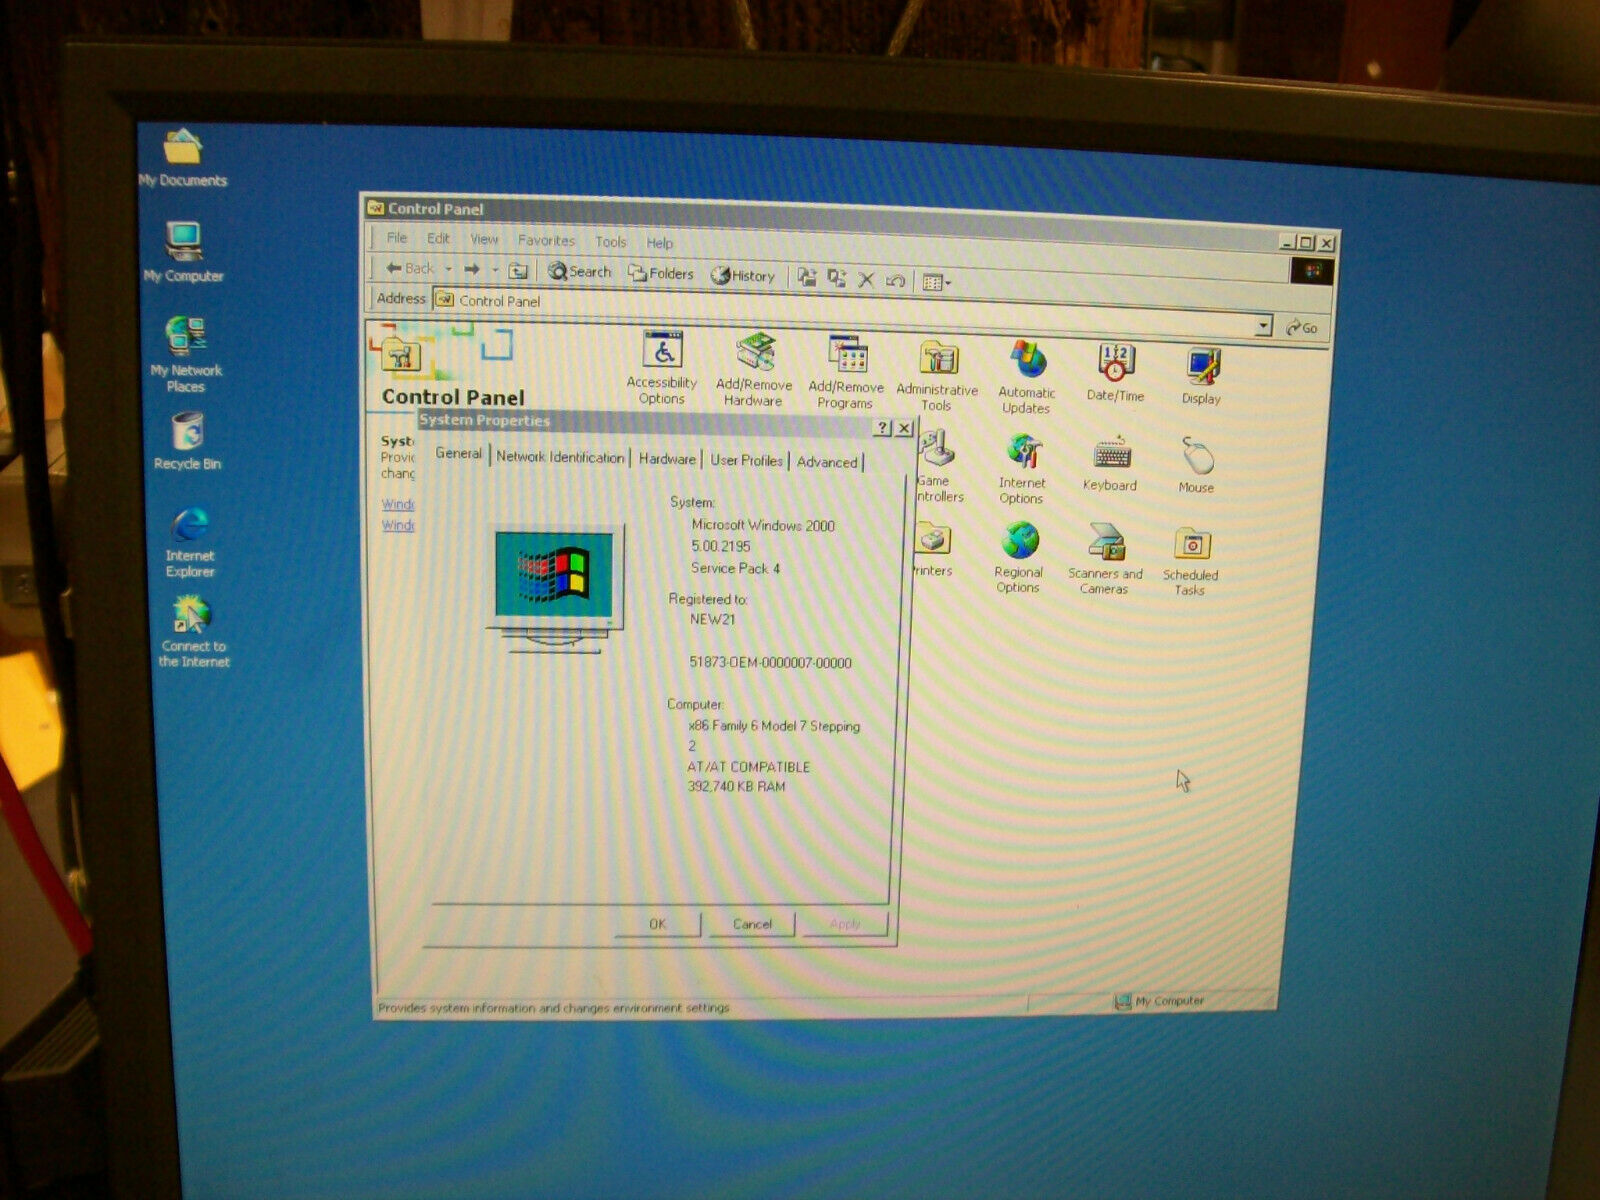
Task: Close the System Properties dialog
Action: point(904,428)
